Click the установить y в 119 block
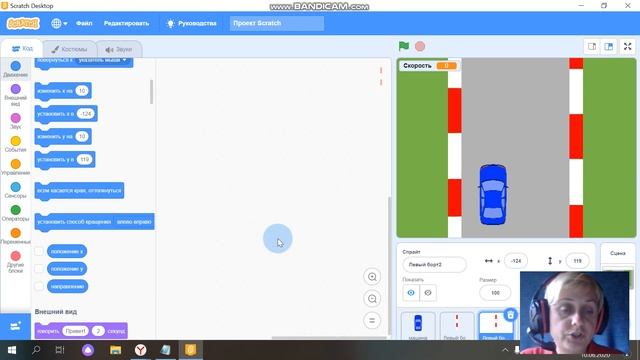The width and height of the screenshot is (640, 360). (65, 160)
